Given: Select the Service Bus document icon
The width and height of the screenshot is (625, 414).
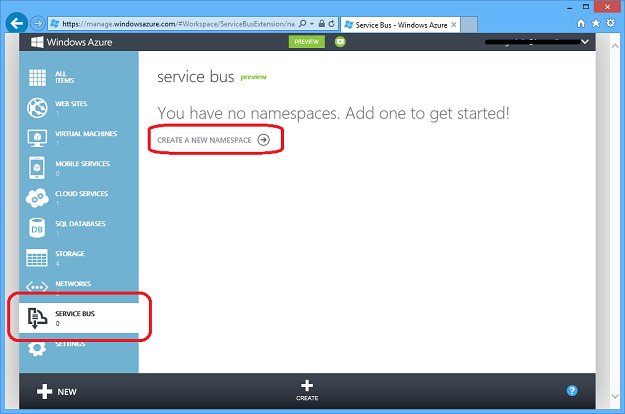Looking at the screenshot, I should pos(37,318).
